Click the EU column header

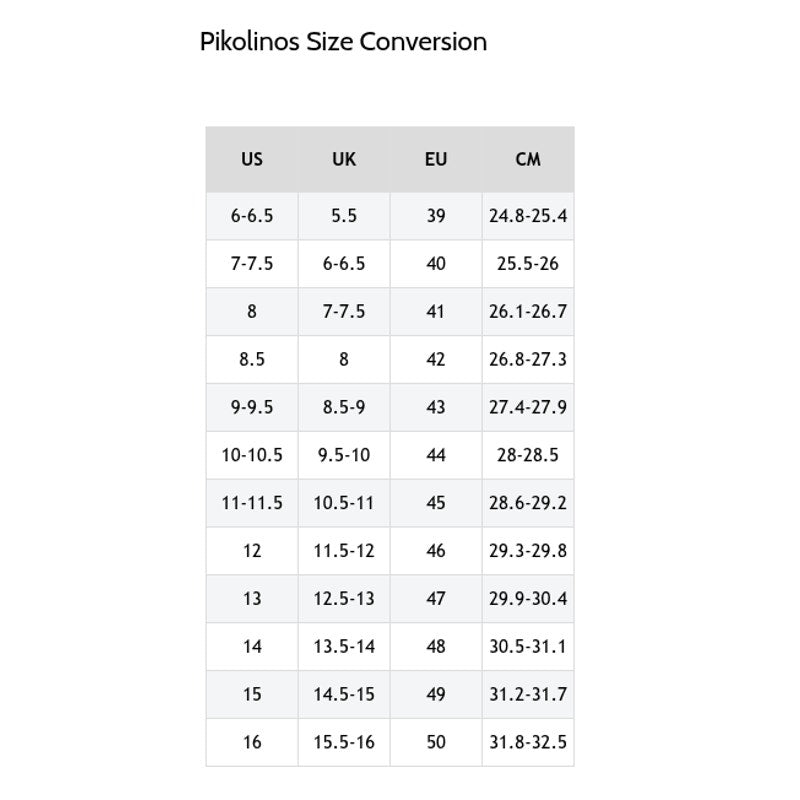pos(436,159)
